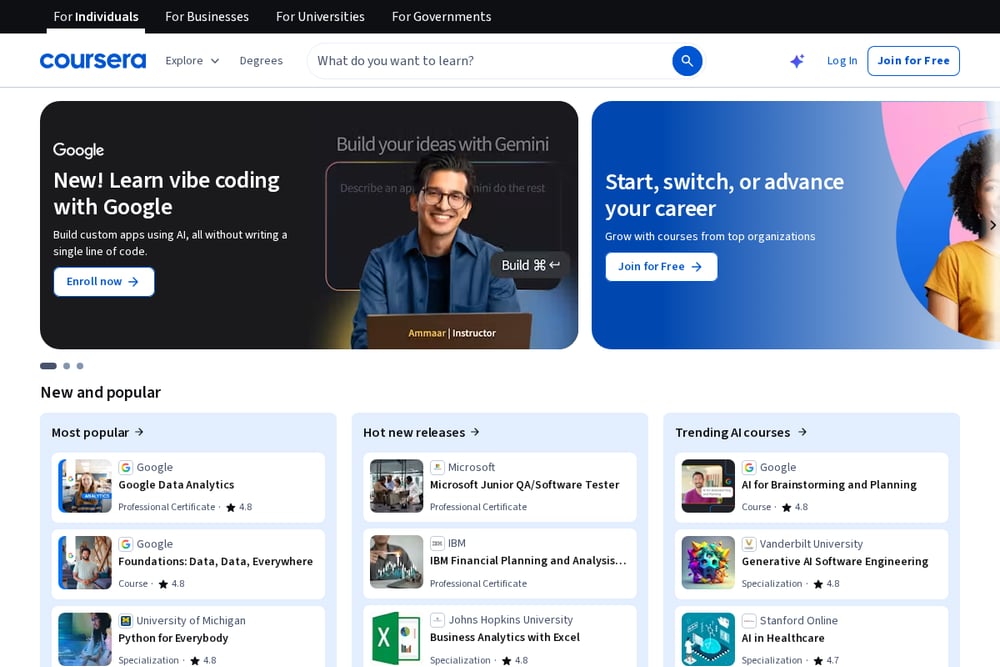The width and height of the screenshot is (1000, 667).
Task: Open the Most popular section link
Action: click(98, 432)
